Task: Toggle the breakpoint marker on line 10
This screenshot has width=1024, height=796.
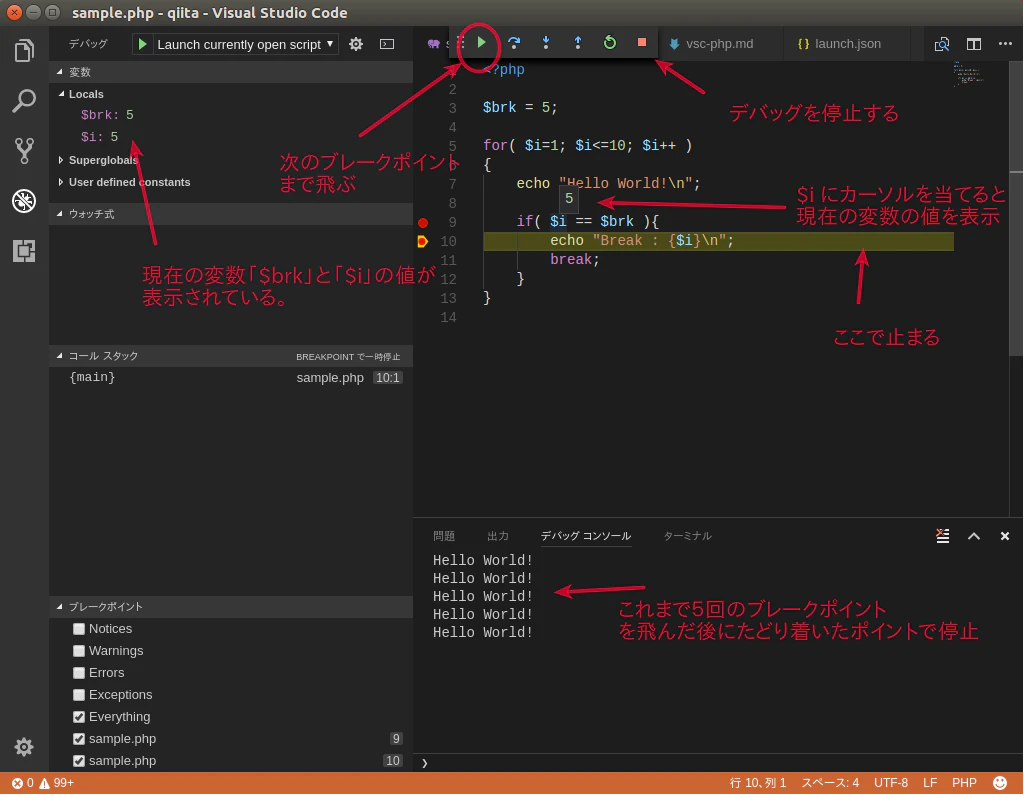Action: (423, 242)
